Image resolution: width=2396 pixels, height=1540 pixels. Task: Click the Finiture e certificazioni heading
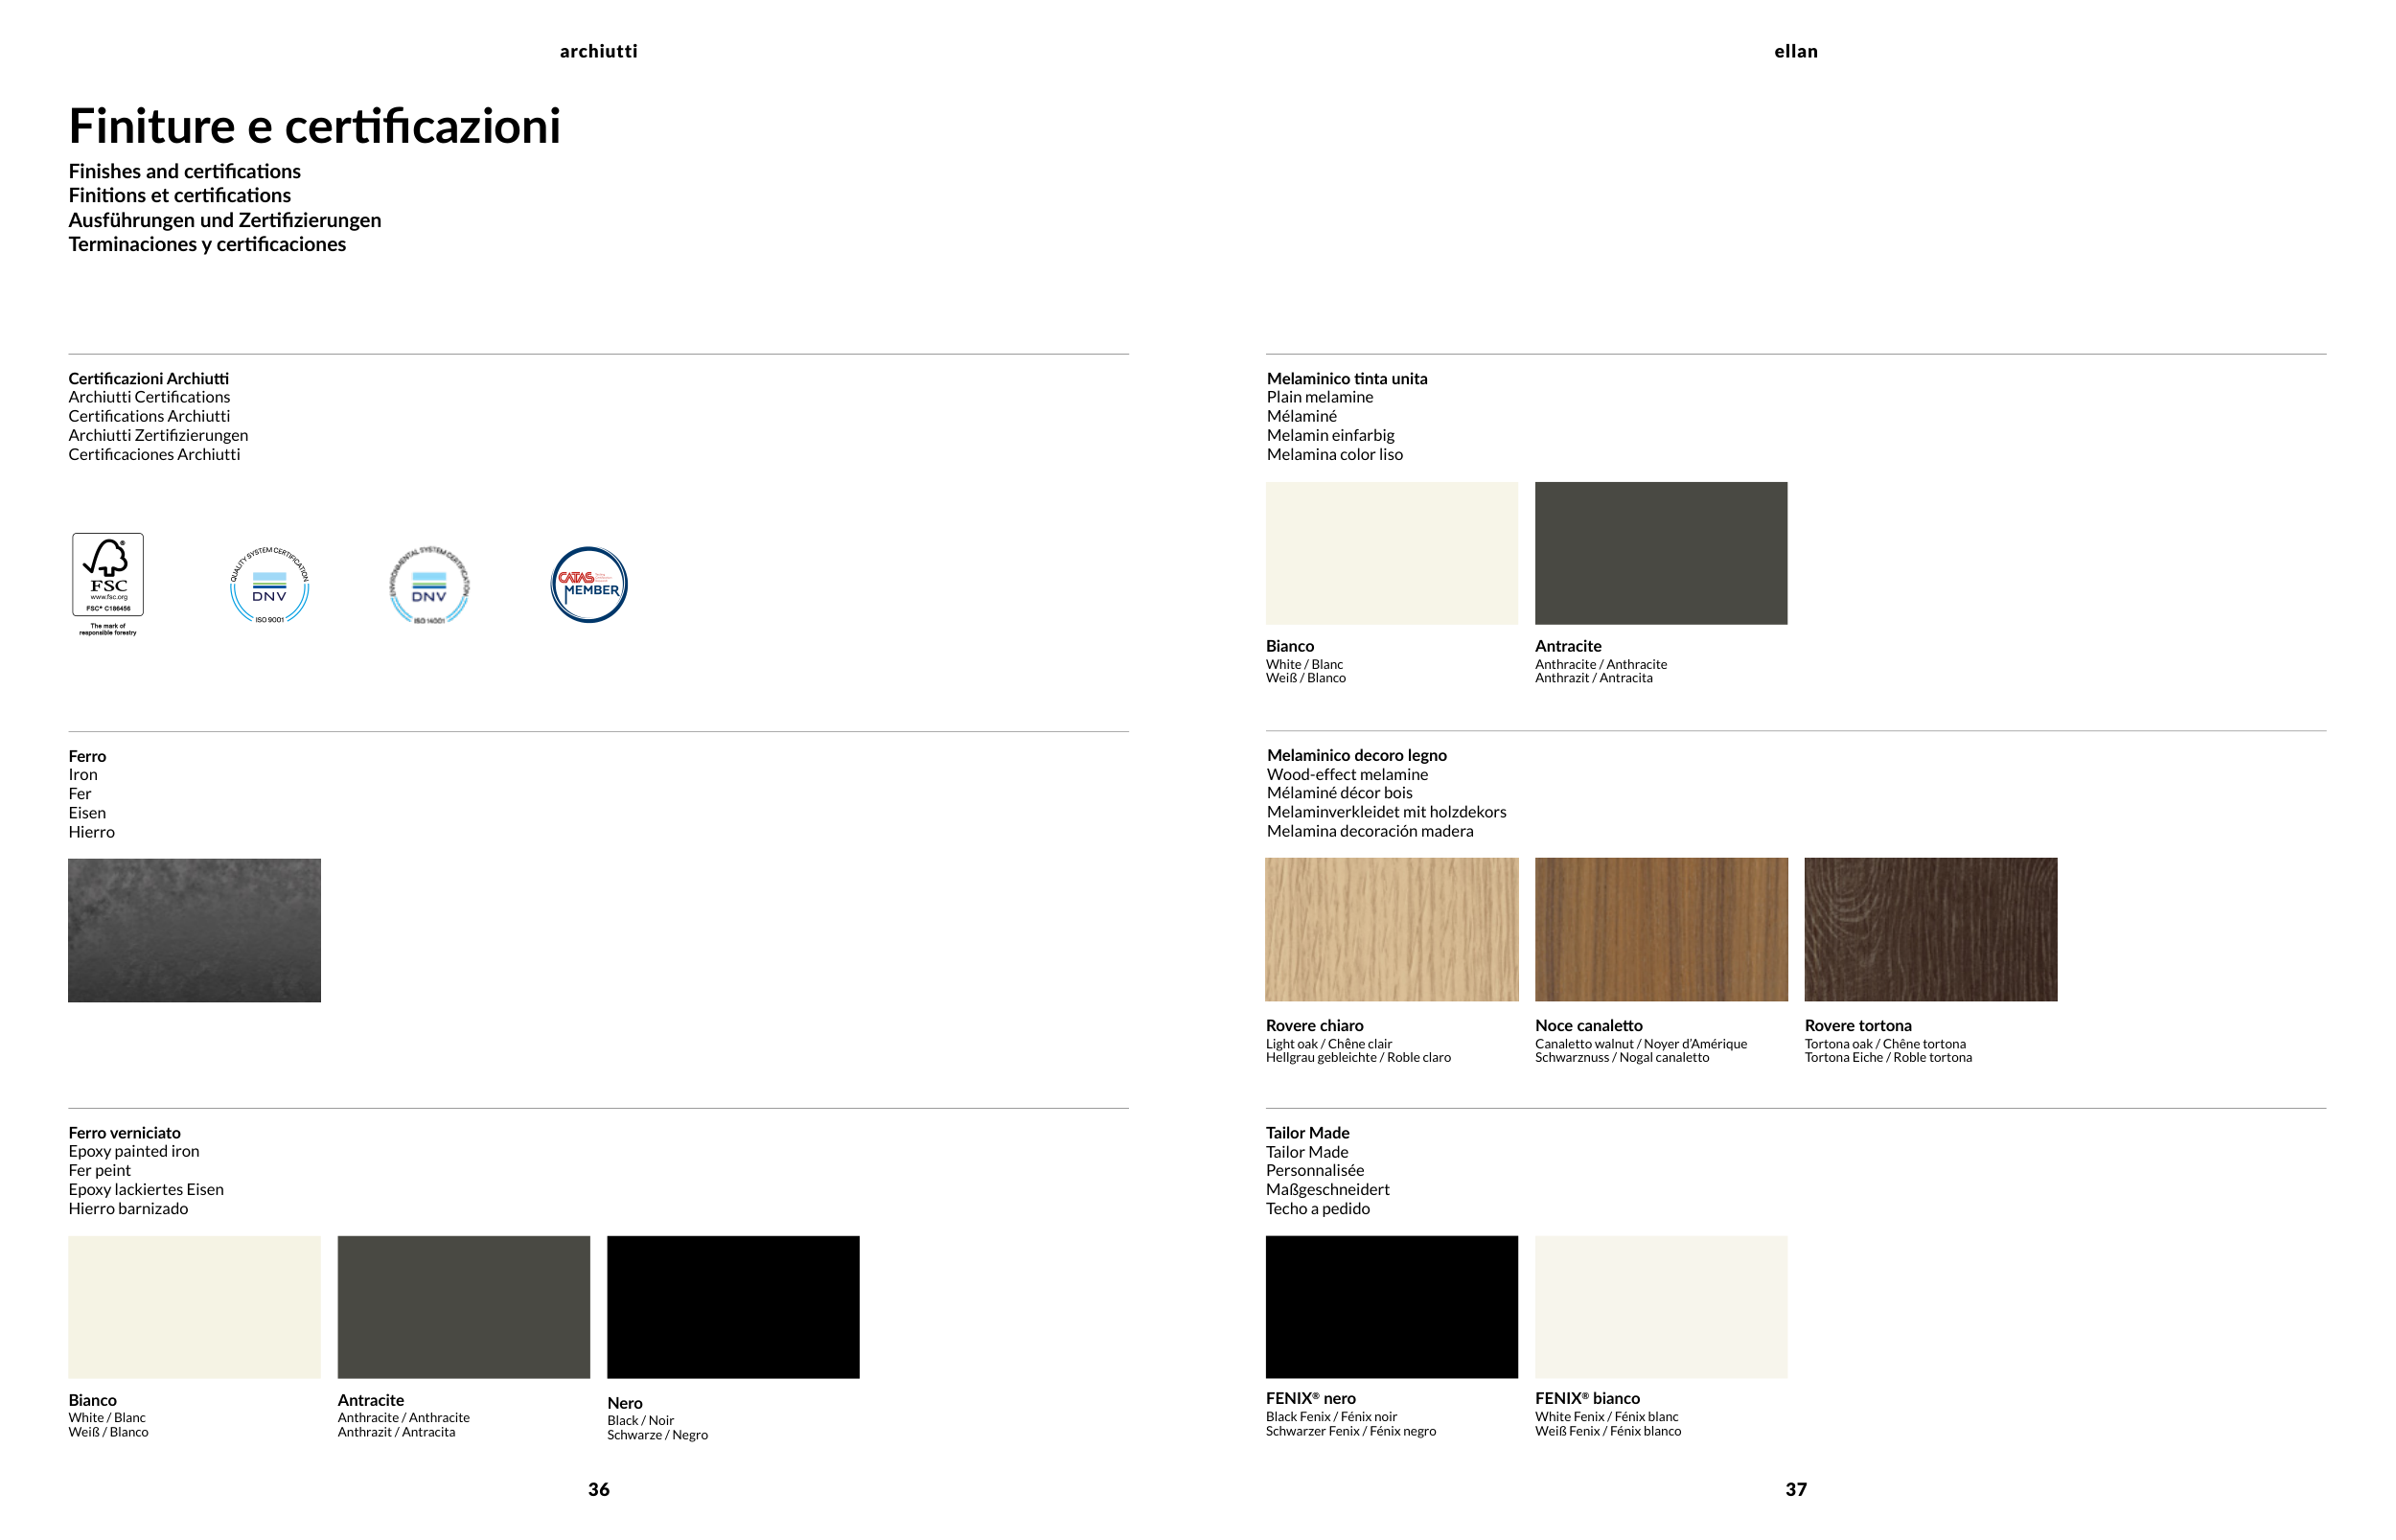pyautogui.click(x=314, y=127)
